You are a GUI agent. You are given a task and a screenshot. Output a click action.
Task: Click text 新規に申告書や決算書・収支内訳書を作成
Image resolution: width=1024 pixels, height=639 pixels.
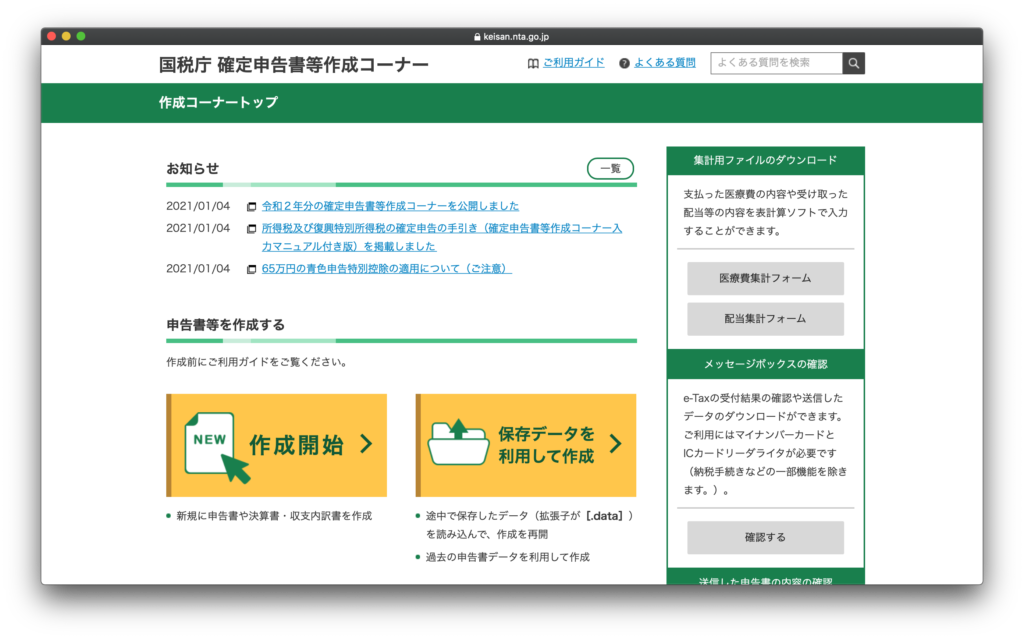point(274,516)
